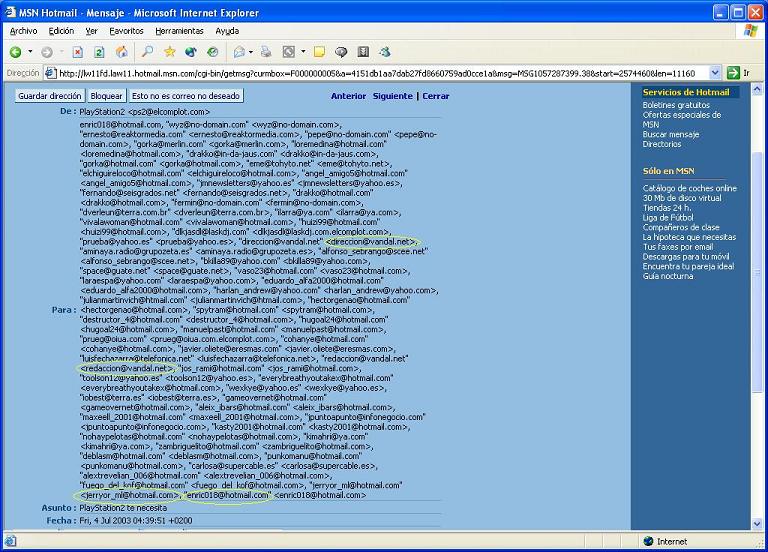Click the History toolbar icon
The image size is (768, 552).
pos(213,52)
